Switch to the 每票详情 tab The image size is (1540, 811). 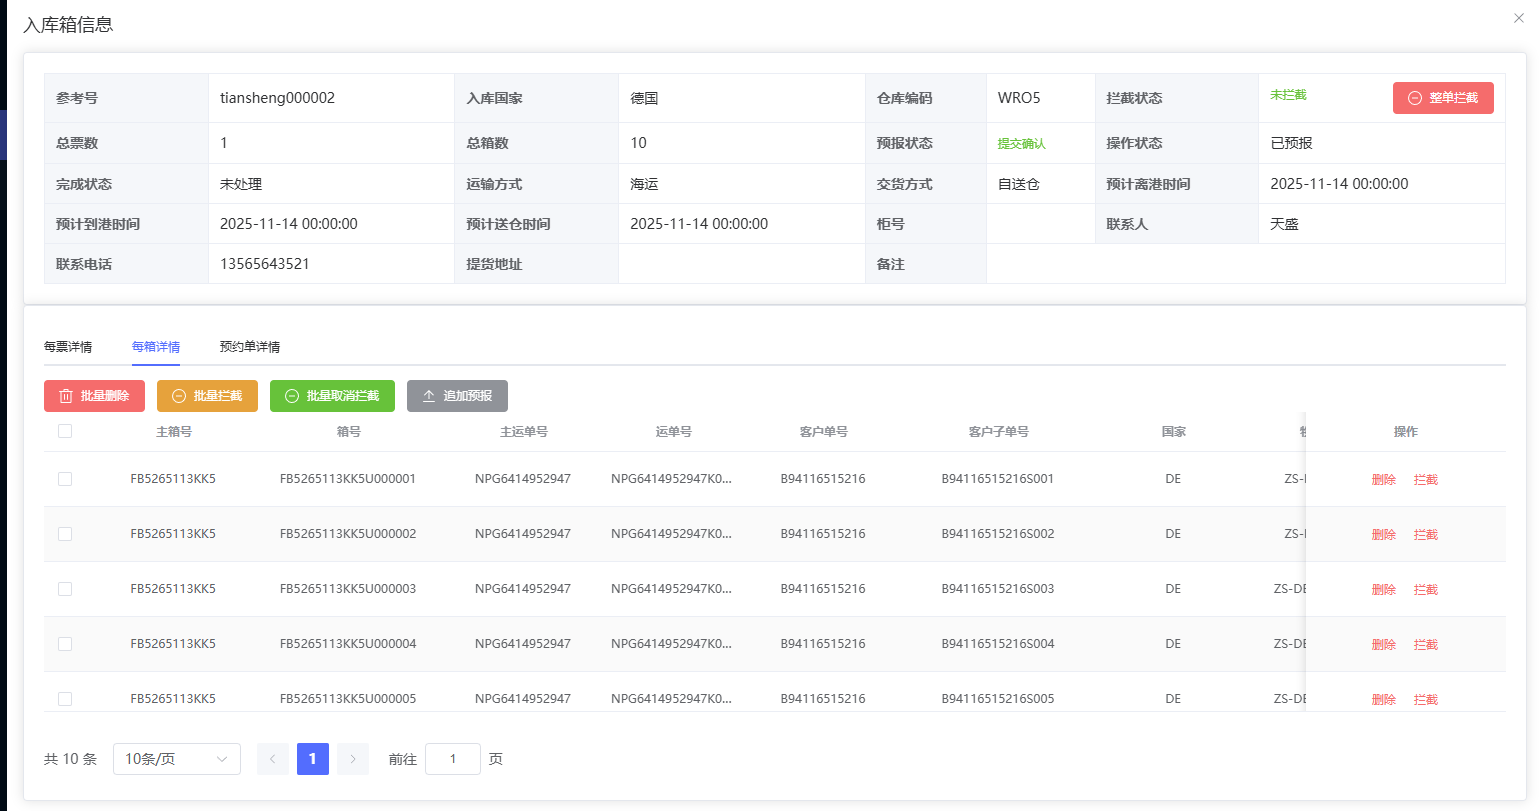click(x=68, y=347)
